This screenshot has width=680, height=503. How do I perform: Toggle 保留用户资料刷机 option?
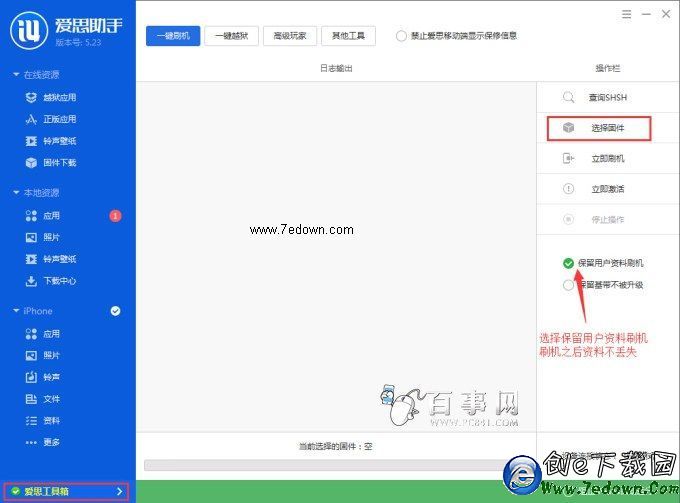[569, 263]
